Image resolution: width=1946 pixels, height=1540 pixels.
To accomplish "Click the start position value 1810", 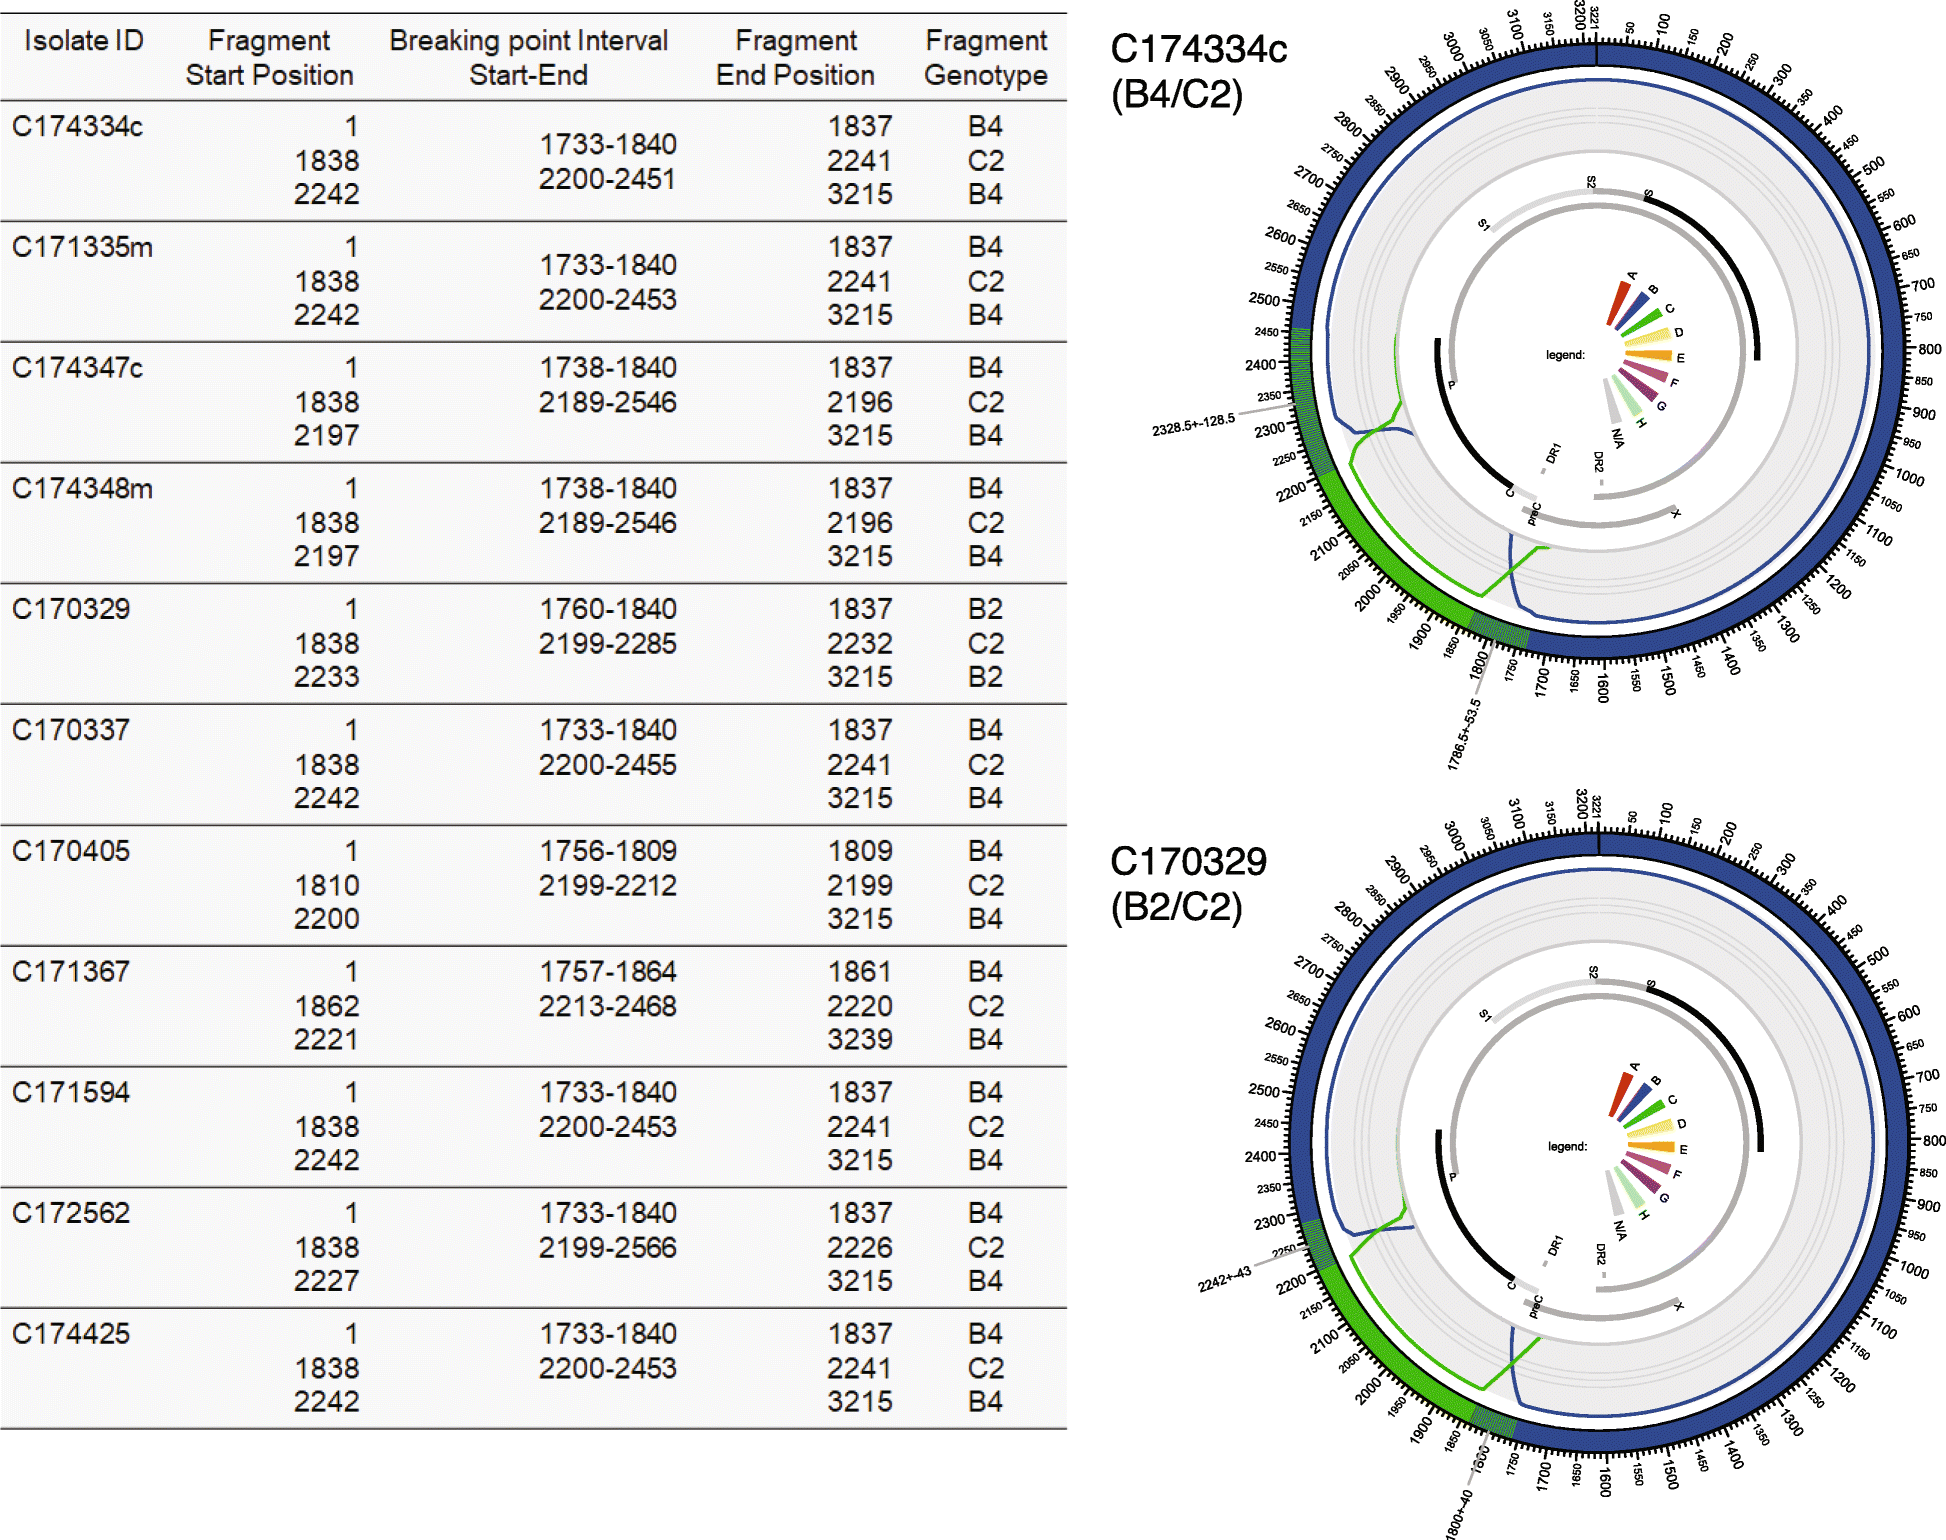I will click(327, 885).
